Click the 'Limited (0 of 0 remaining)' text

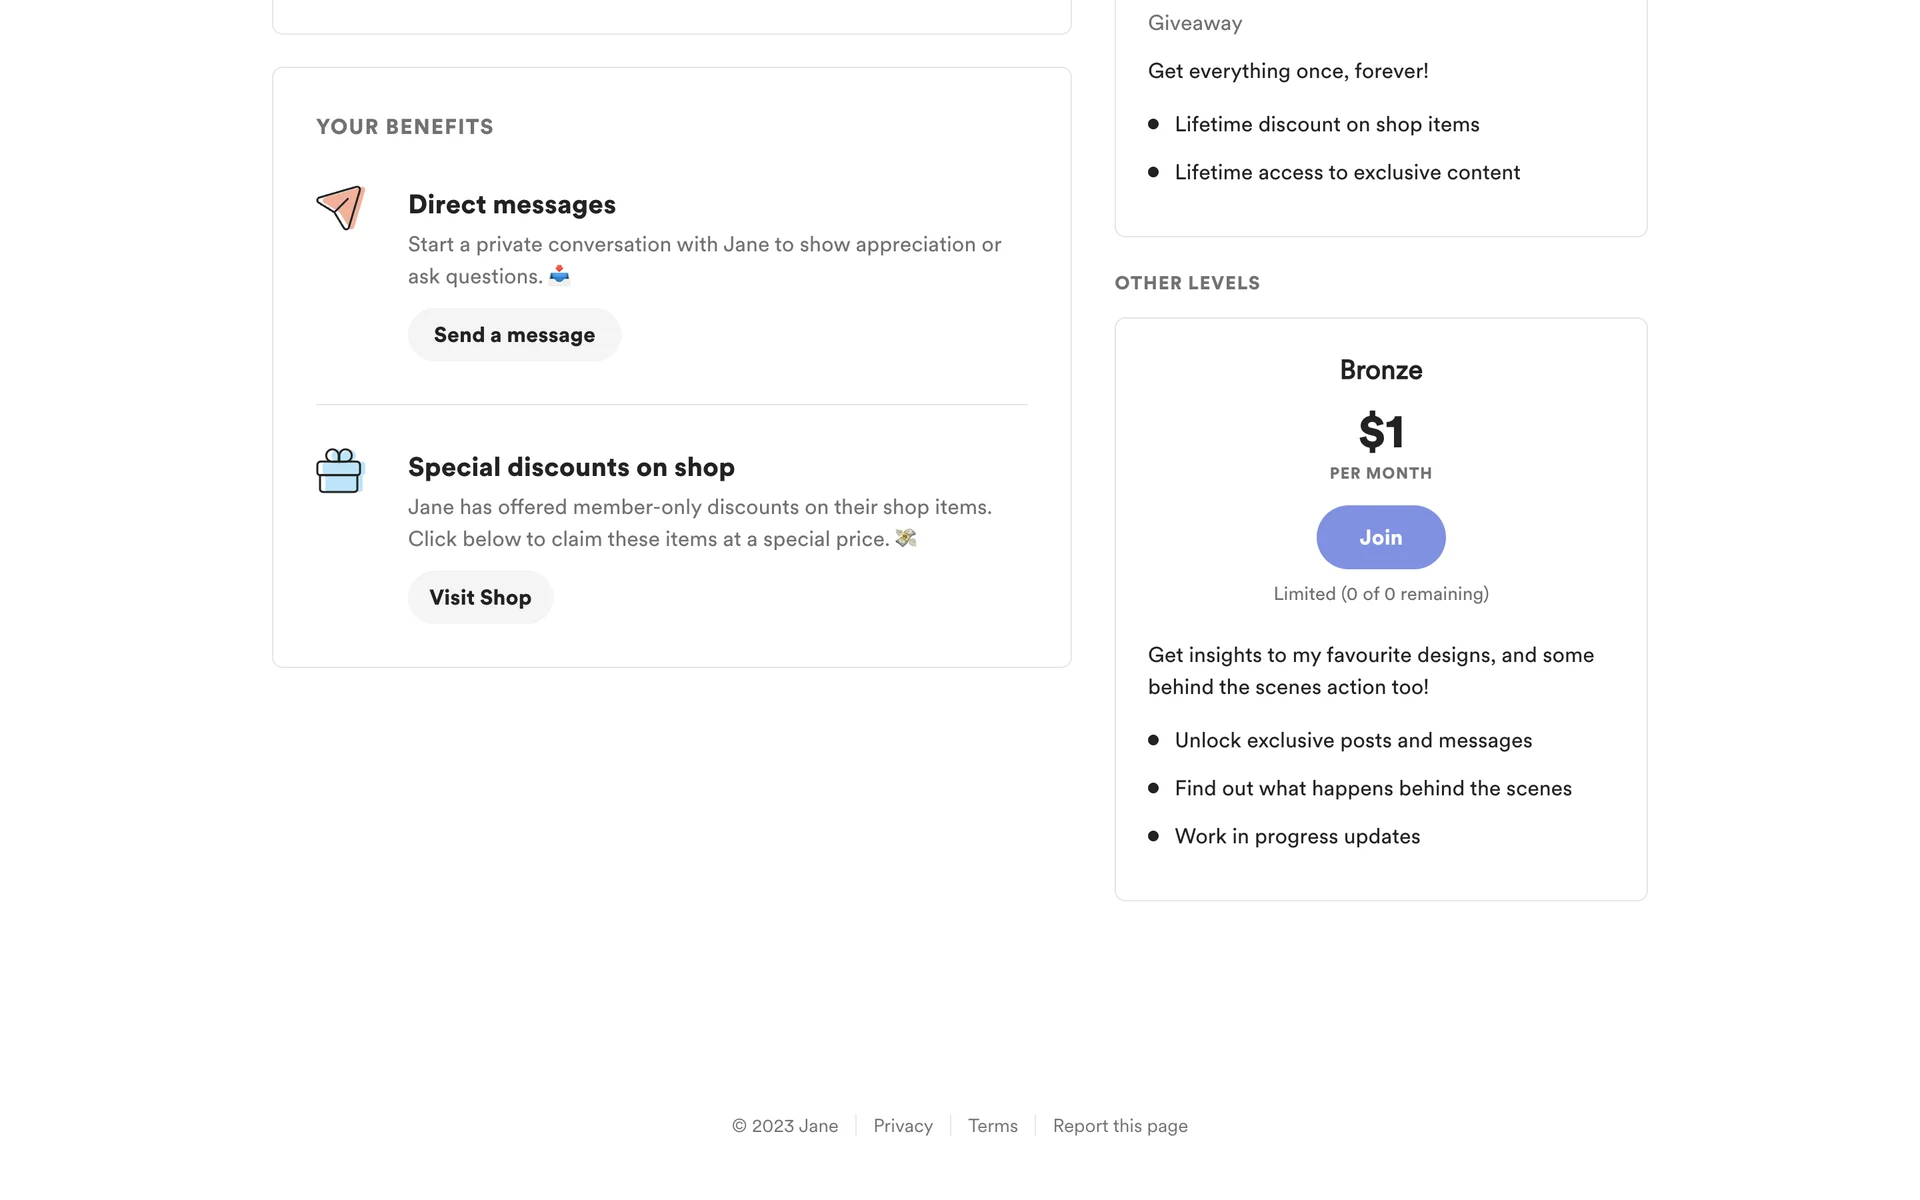(x=1380, y=594)
